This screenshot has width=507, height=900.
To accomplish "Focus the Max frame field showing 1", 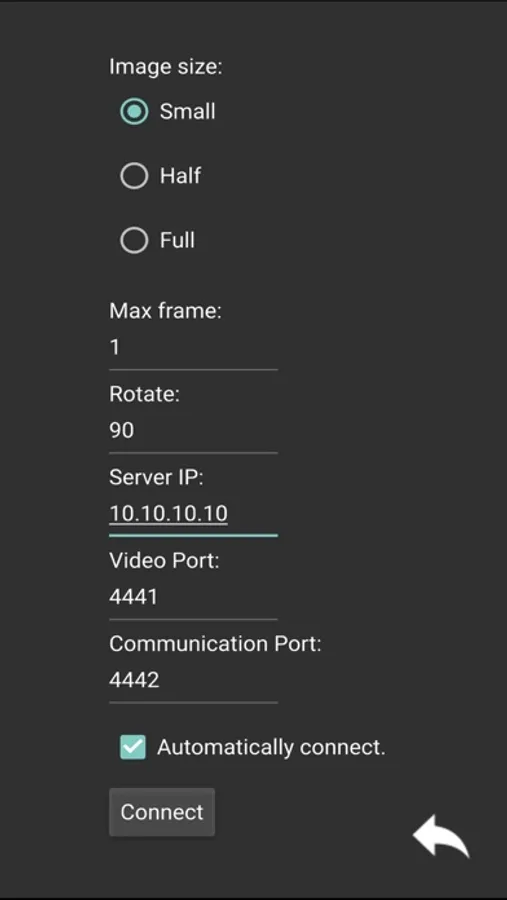I will pos(193,348).
